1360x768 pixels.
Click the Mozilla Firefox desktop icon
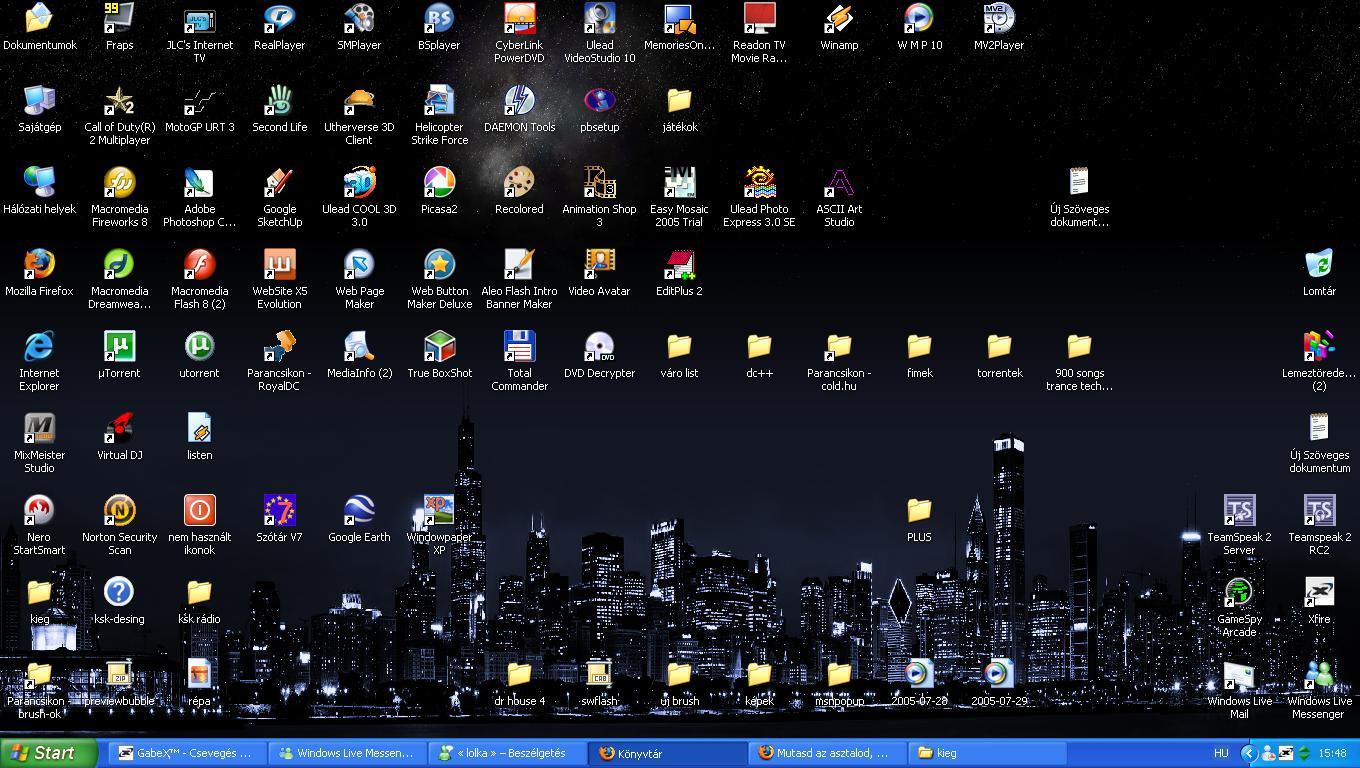[x=39, y=273]
